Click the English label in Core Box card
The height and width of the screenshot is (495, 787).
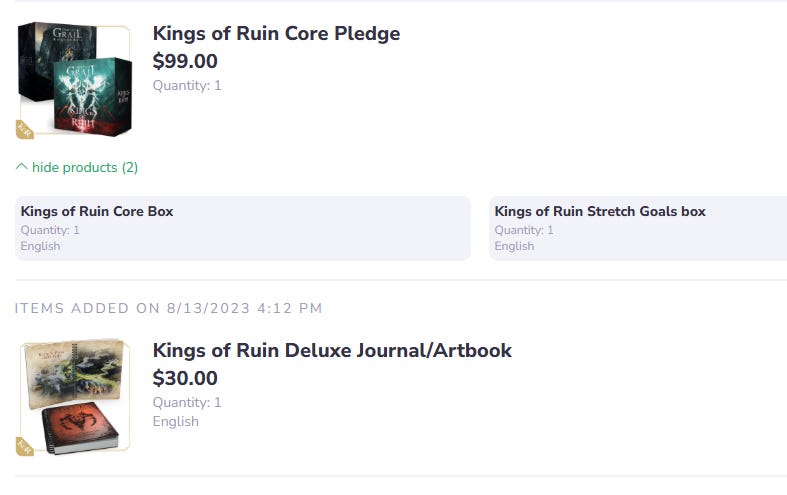click(40, 246)
